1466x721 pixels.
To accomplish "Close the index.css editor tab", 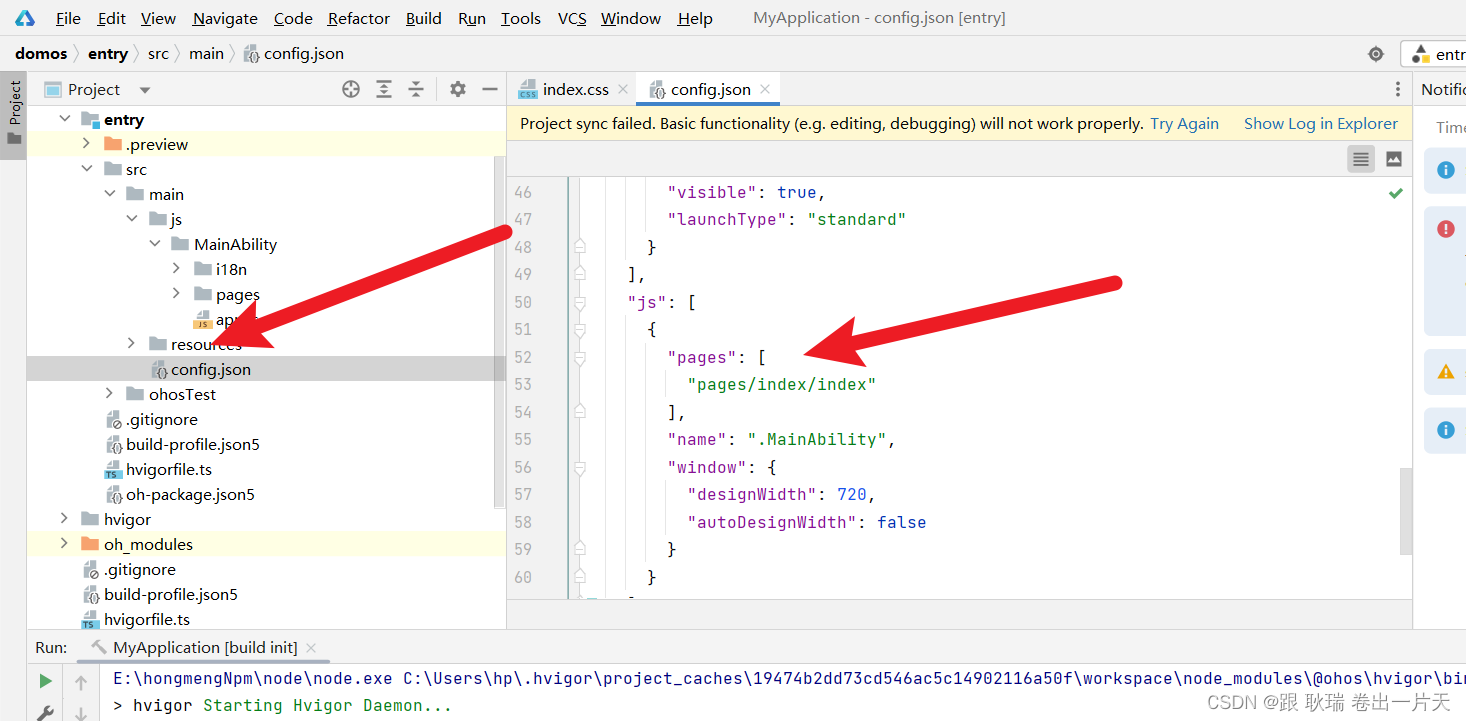I will click(622, 89).
